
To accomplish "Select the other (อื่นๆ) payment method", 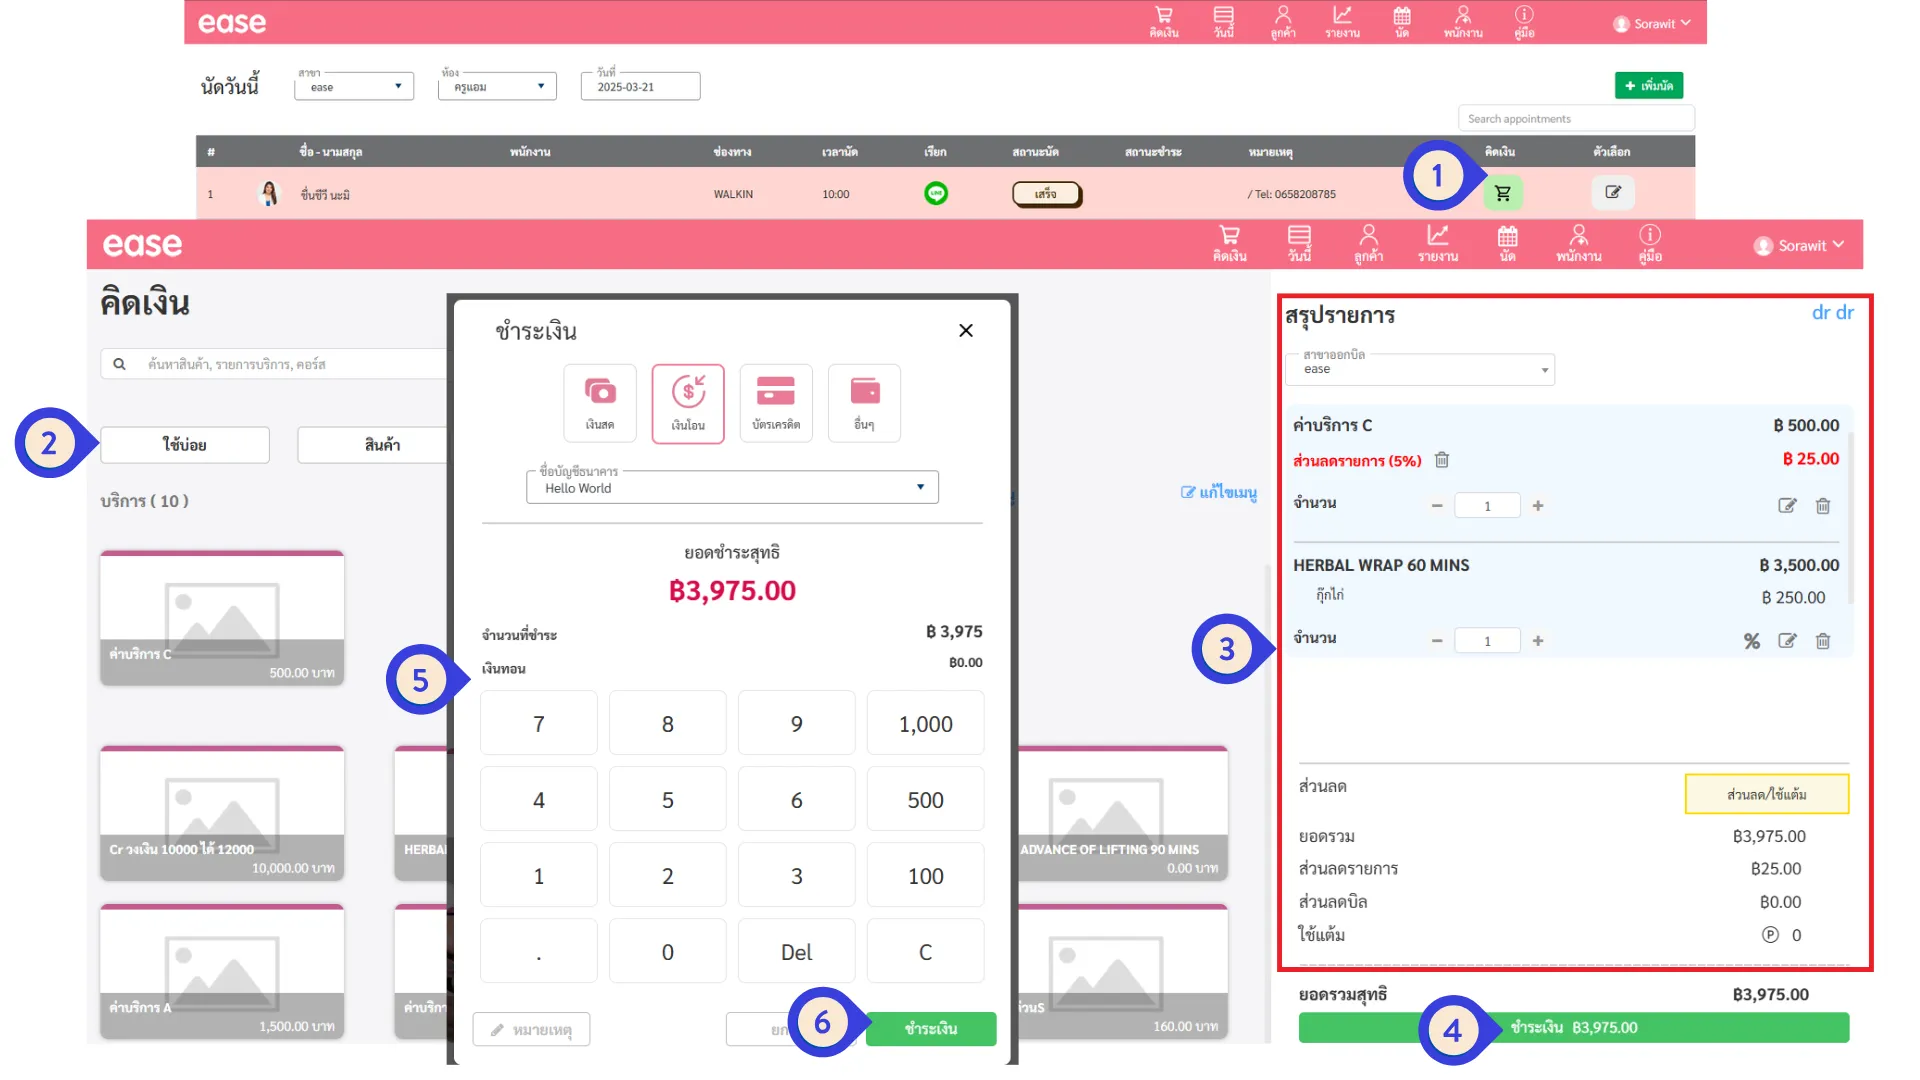I will [x=864, y=403].
